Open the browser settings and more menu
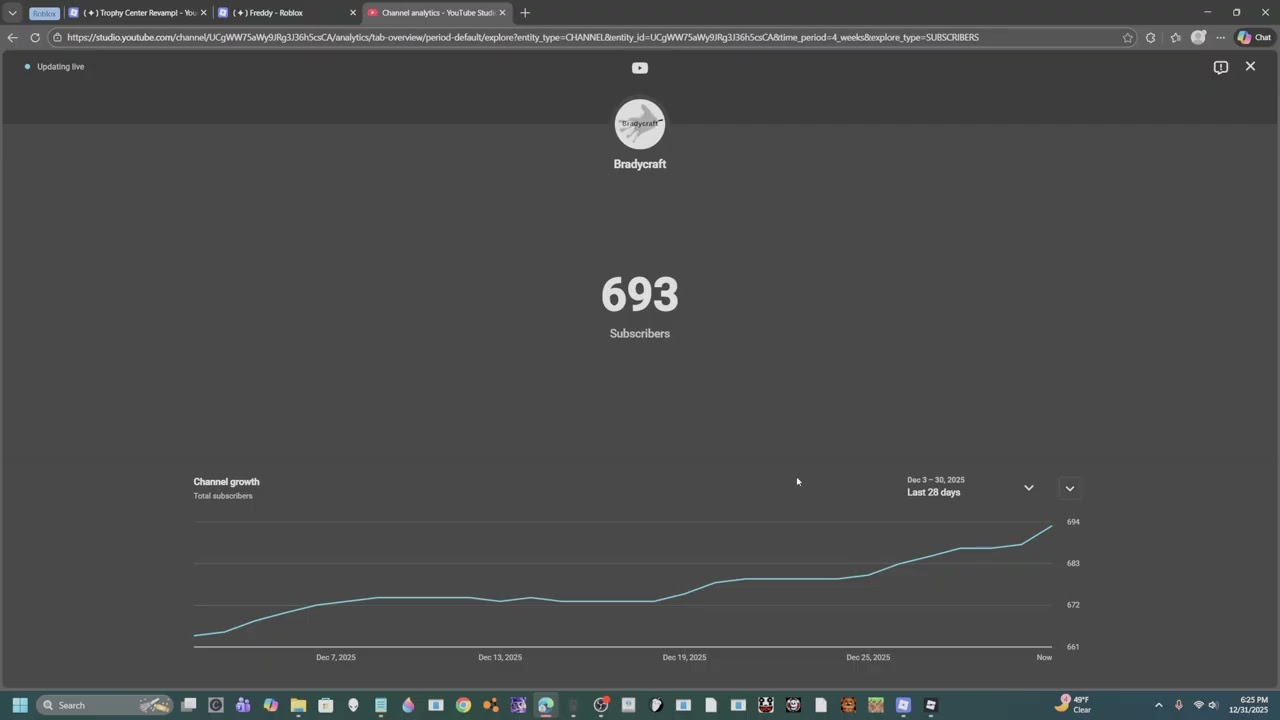Viewport: 1280px width, 720px height. (1221, 38)
